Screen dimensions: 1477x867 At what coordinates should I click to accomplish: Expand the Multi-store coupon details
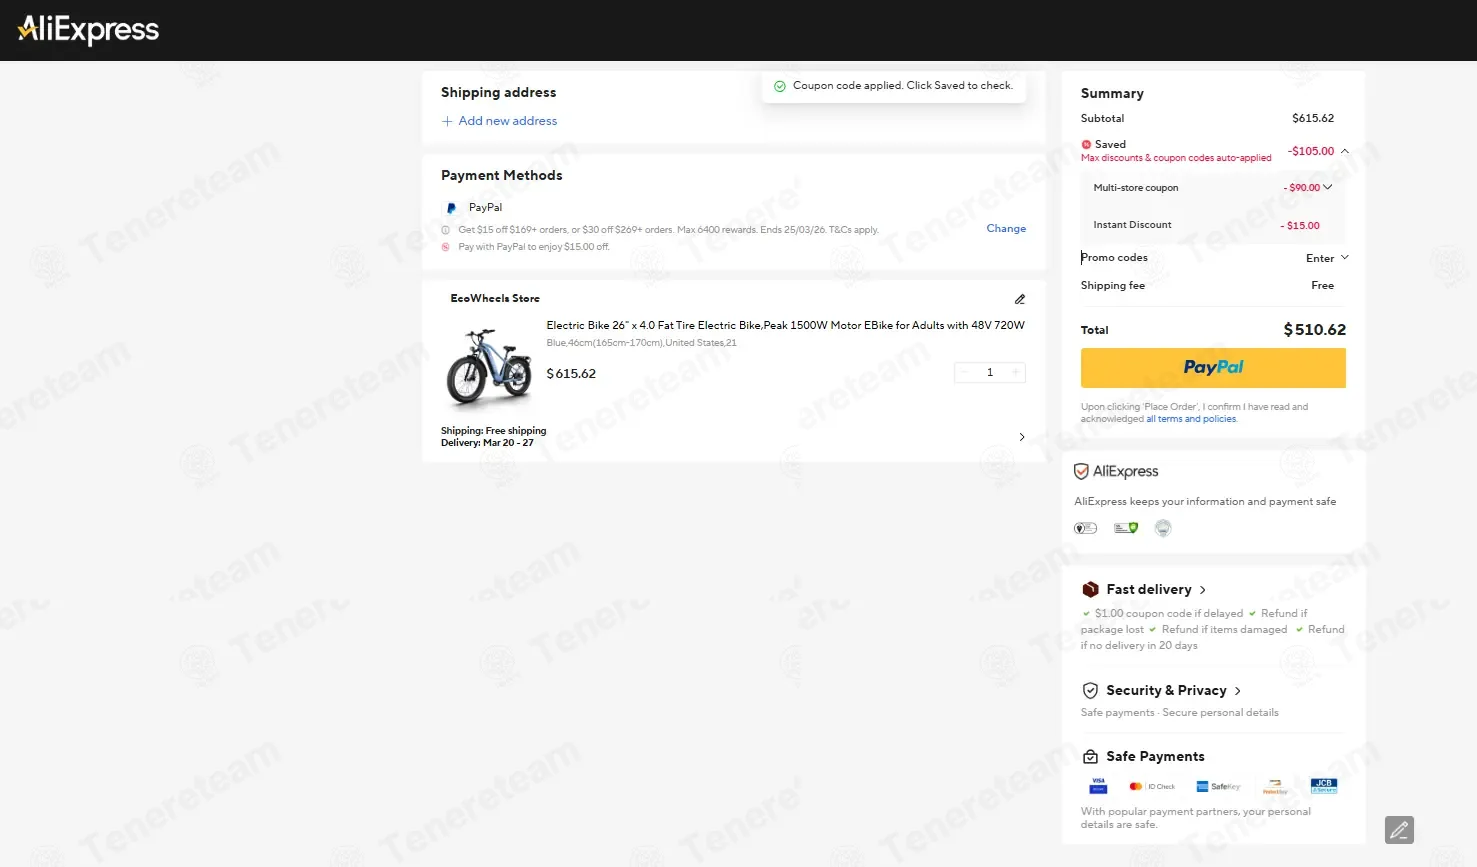point(1327,187)
